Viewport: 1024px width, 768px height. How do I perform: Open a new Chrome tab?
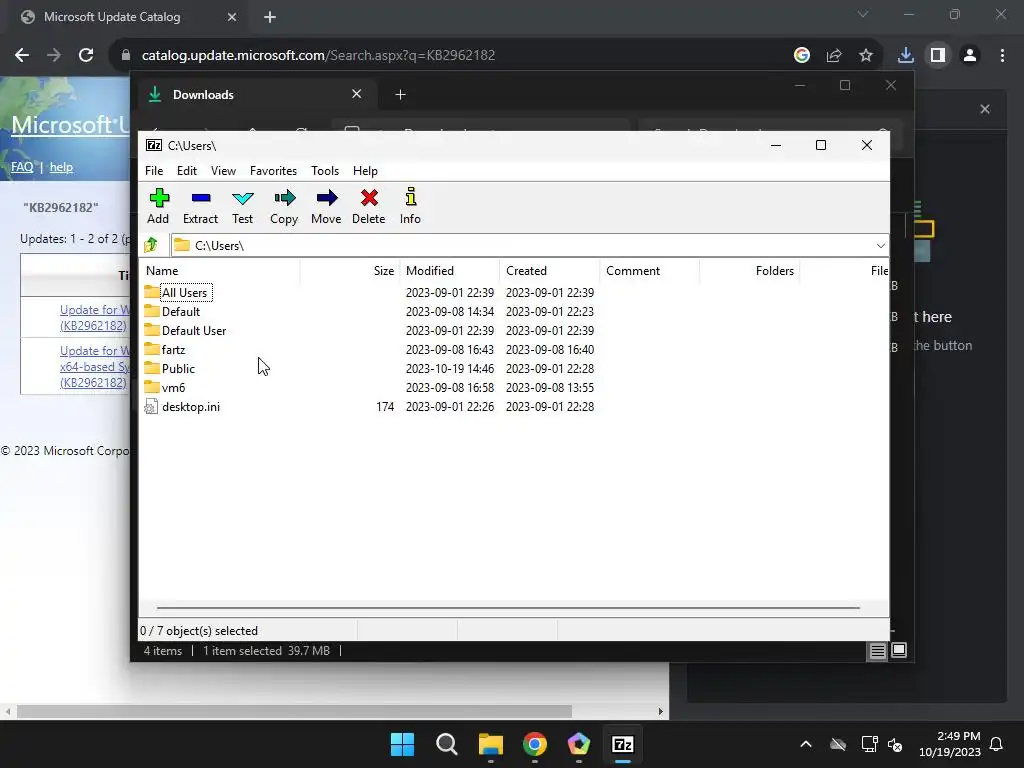point(270,17)
